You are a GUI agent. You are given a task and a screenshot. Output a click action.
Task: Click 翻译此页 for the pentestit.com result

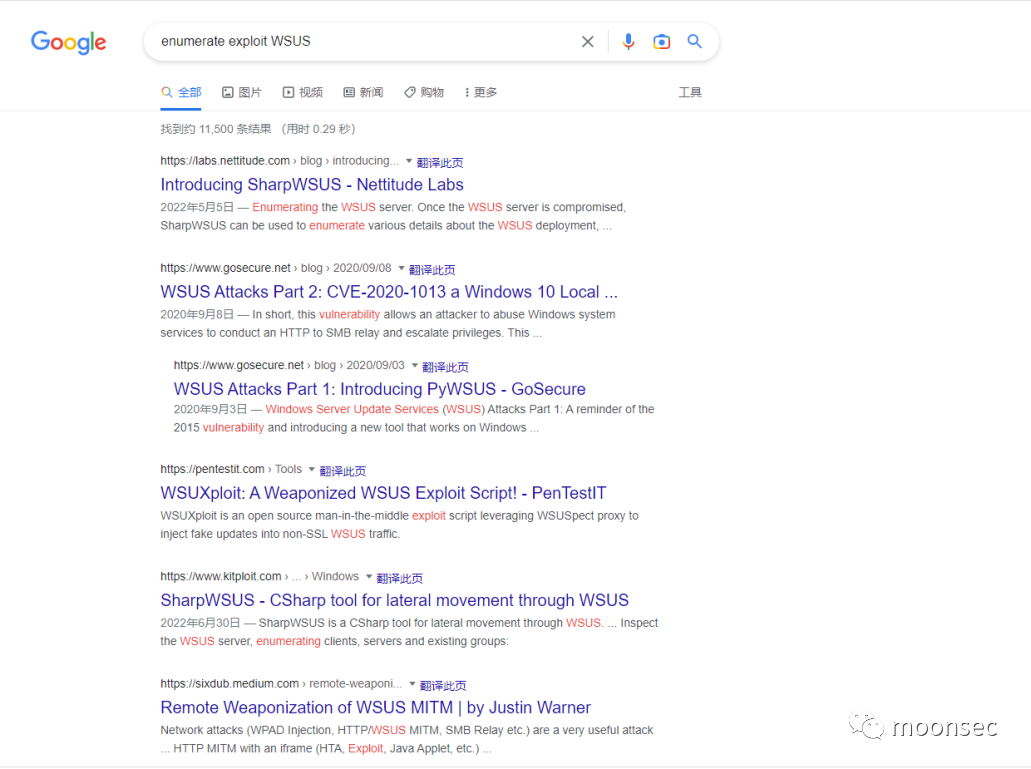pos(343,471)
